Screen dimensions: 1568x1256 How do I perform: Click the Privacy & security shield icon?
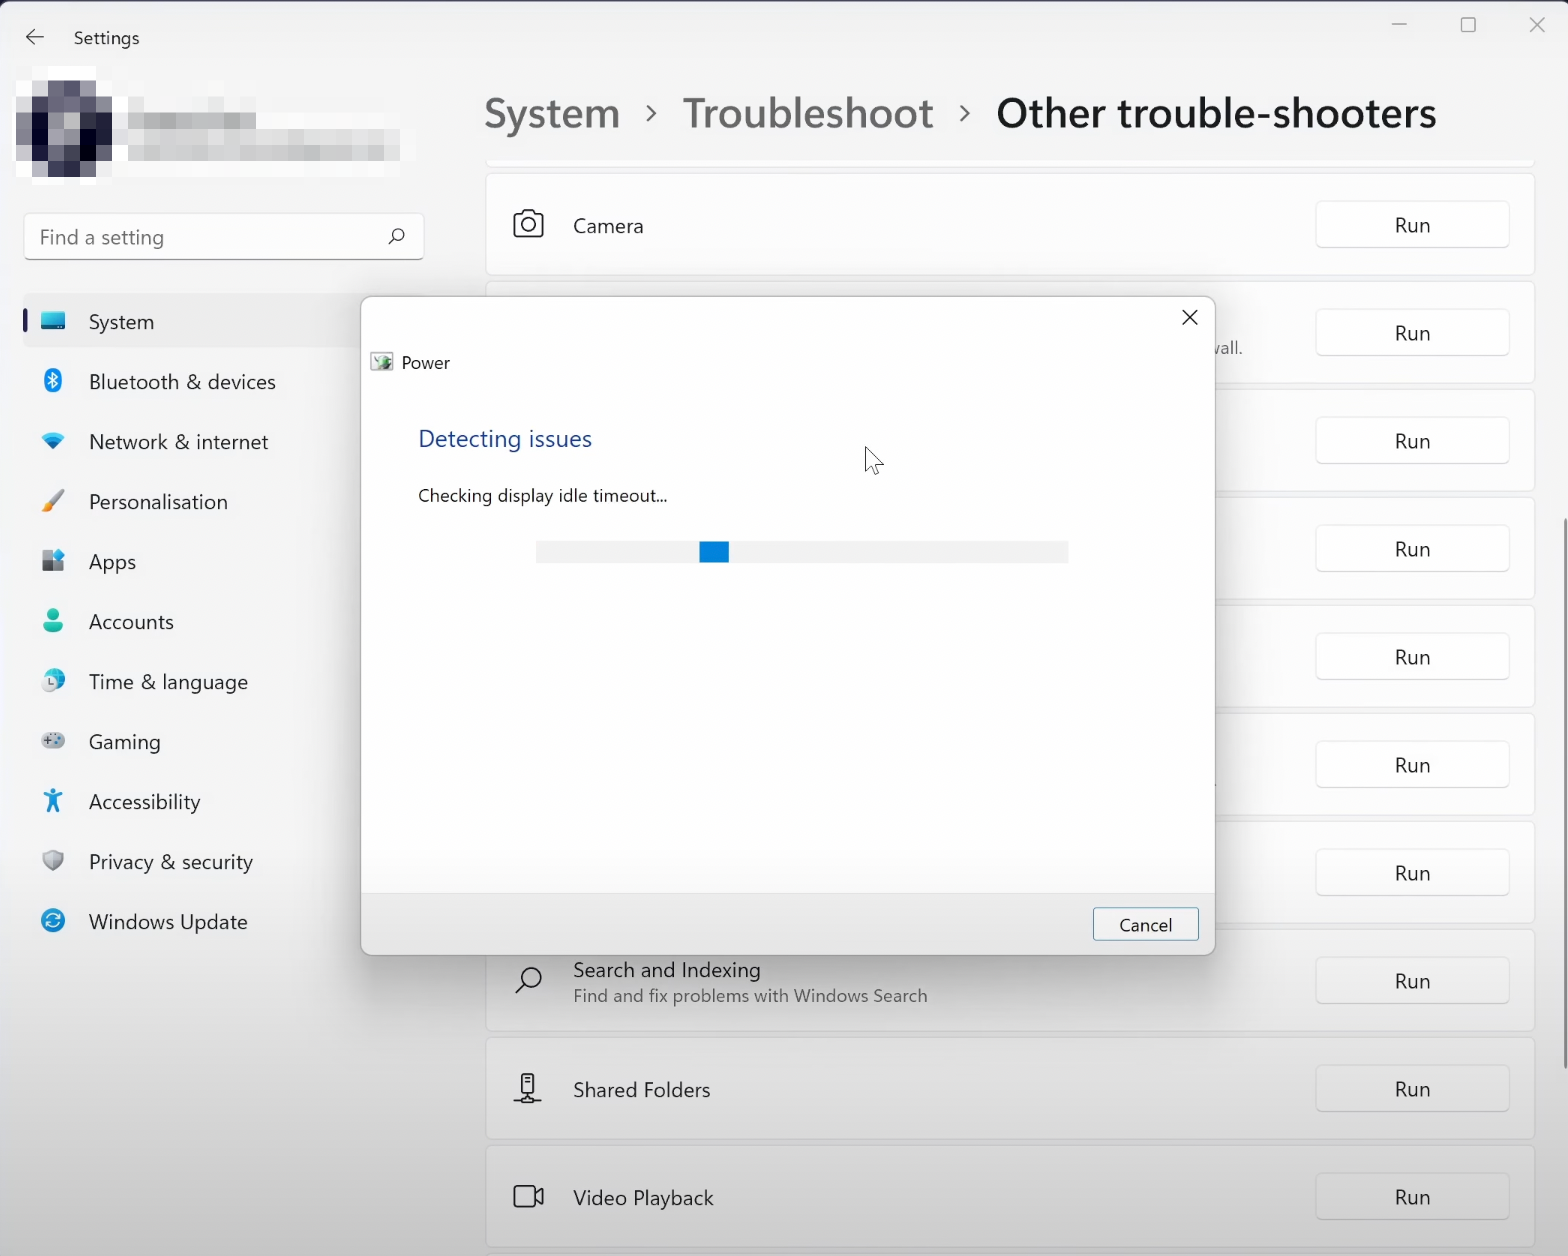[53, 861]
